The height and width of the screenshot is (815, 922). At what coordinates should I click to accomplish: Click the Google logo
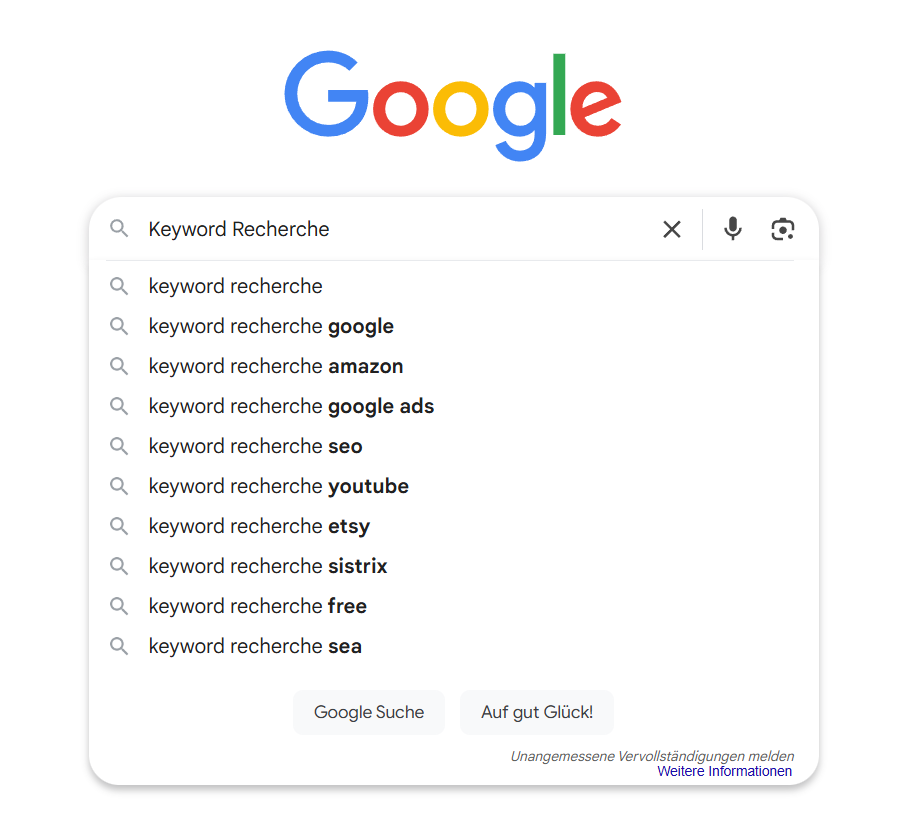(453, 105)
